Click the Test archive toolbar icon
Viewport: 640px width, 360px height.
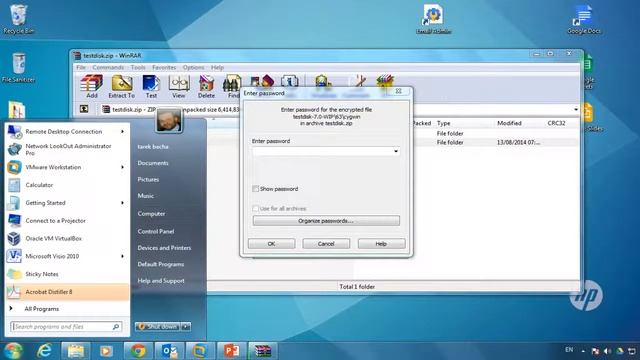[151, 86]
